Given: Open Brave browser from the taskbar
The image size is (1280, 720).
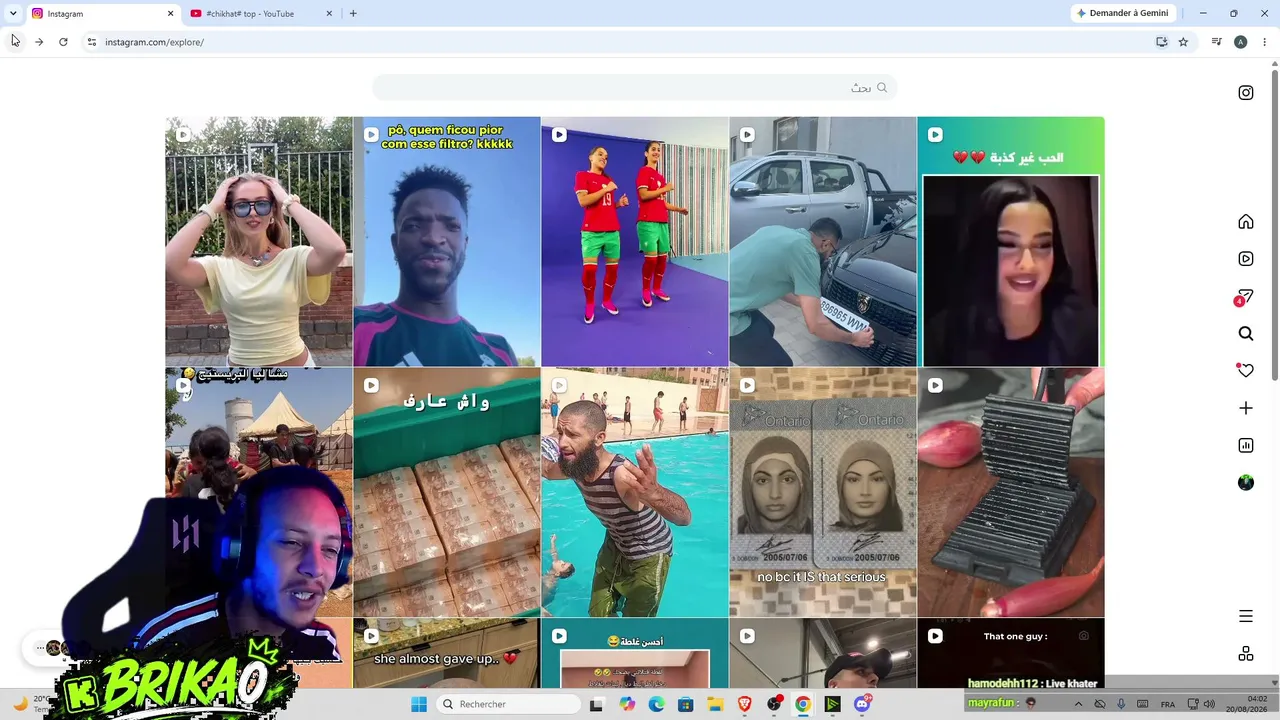Looking at the screenshot, I should pyautogui.click(x=744, y=704).
